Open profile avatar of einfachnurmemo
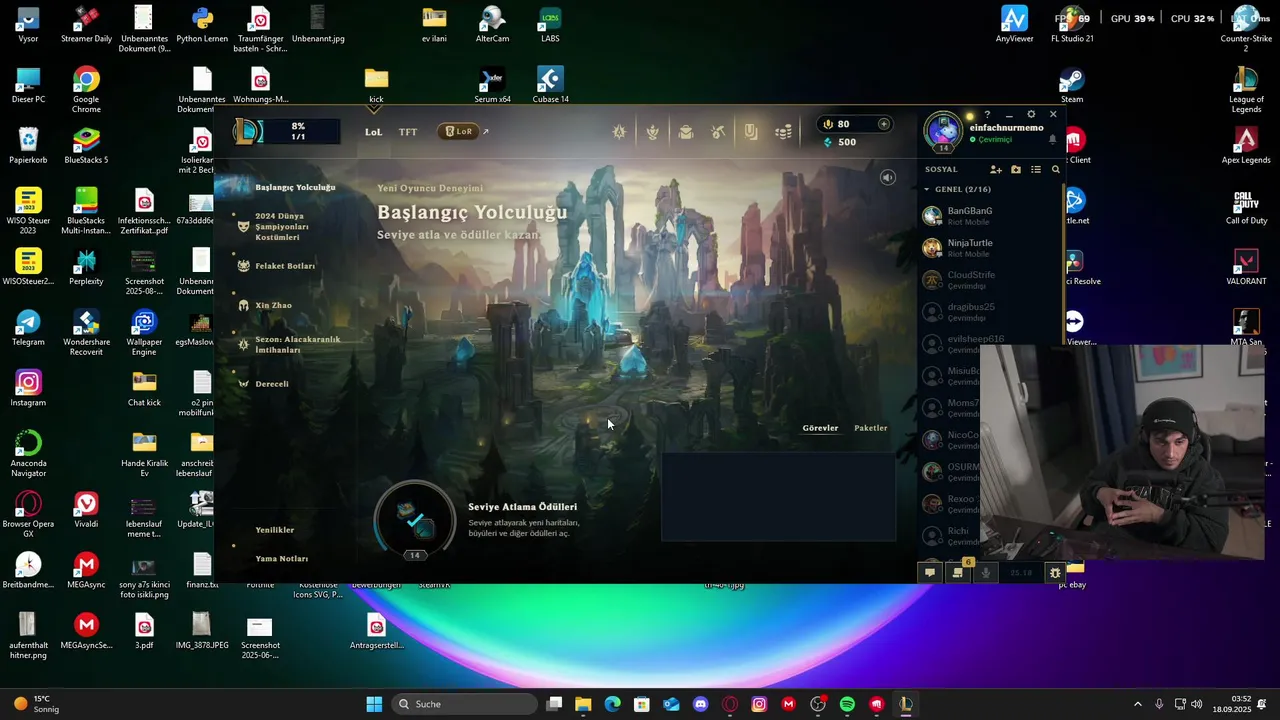 943,131
